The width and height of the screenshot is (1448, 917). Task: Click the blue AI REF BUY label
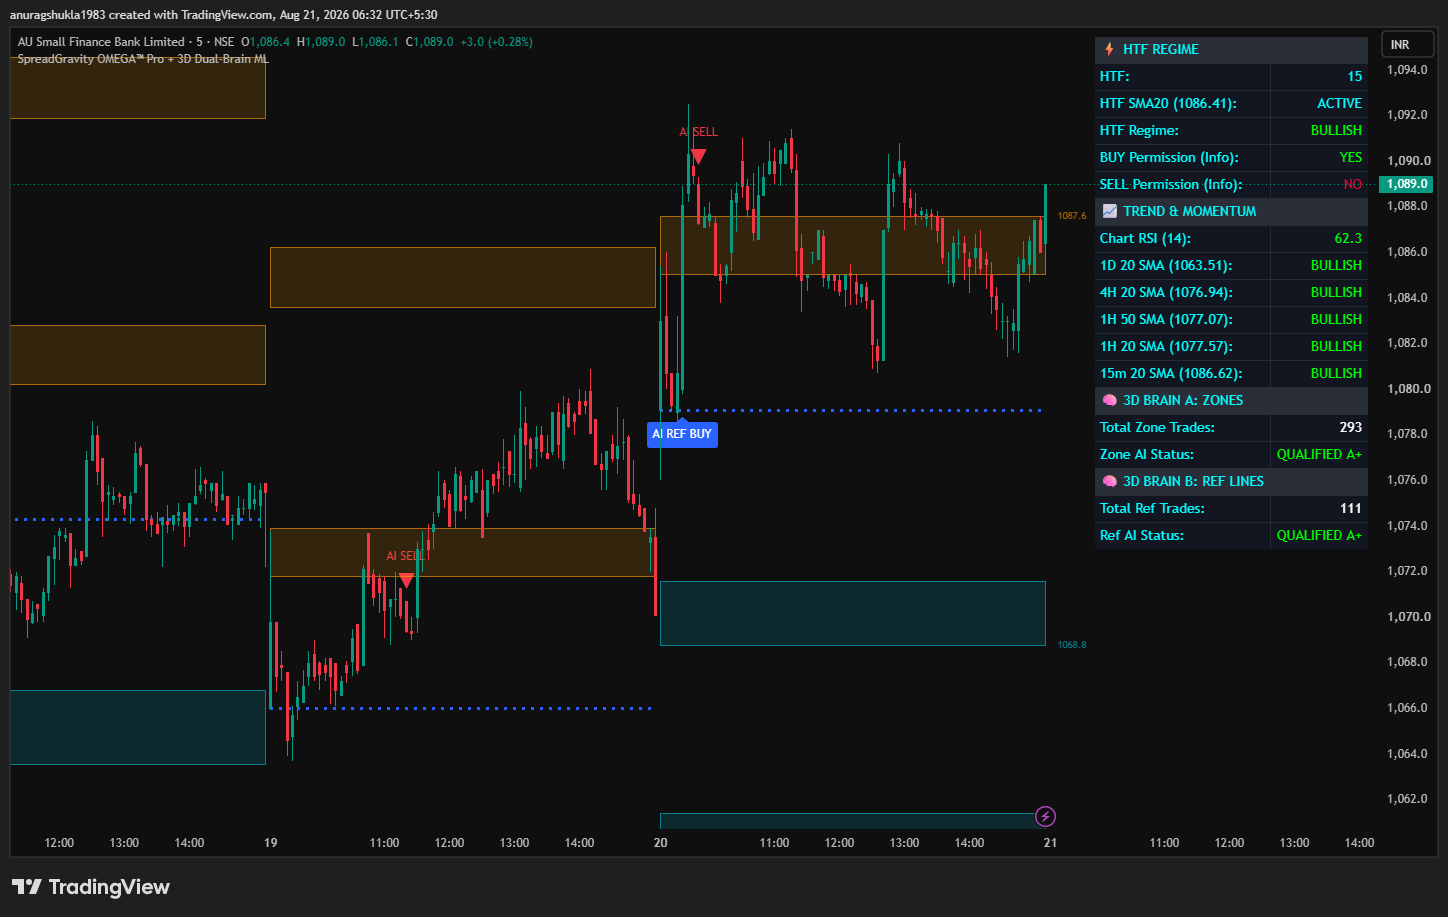682,434
